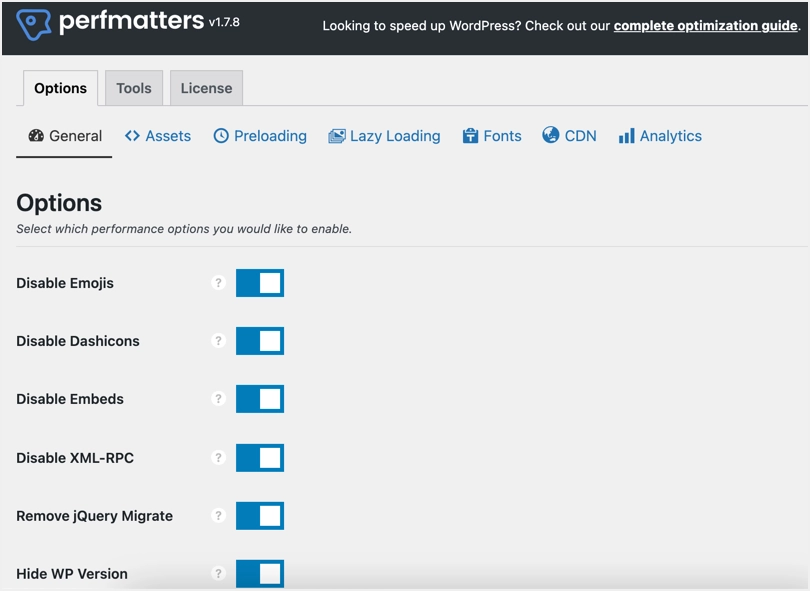Click the perfmatters brand name text
This screenshot has height=591, width=810.
pos(131,21)
